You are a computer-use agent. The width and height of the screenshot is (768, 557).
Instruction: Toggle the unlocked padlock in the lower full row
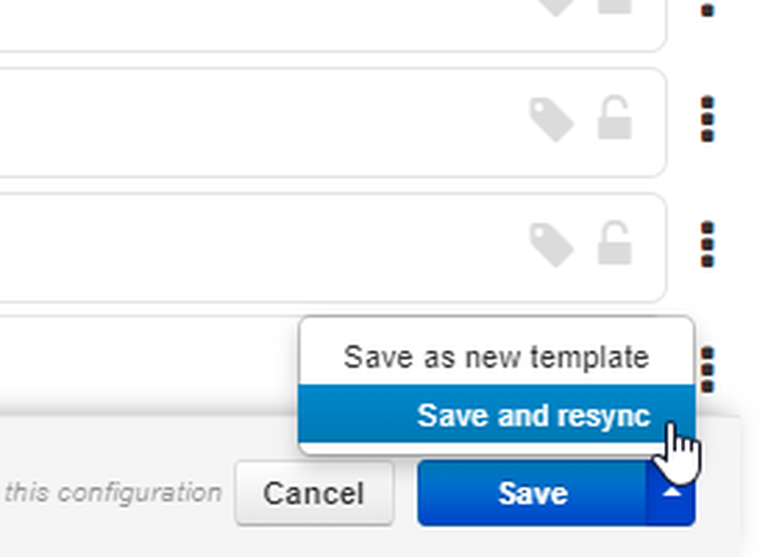(615, 243)
